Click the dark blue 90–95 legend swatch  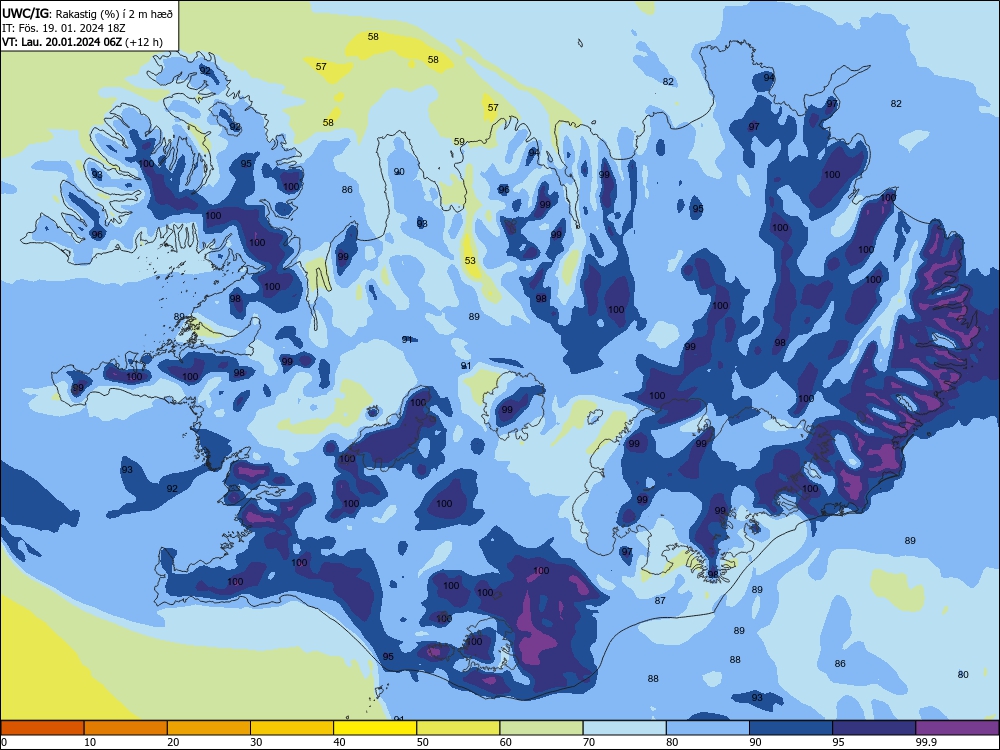click(x=791, y=728)
